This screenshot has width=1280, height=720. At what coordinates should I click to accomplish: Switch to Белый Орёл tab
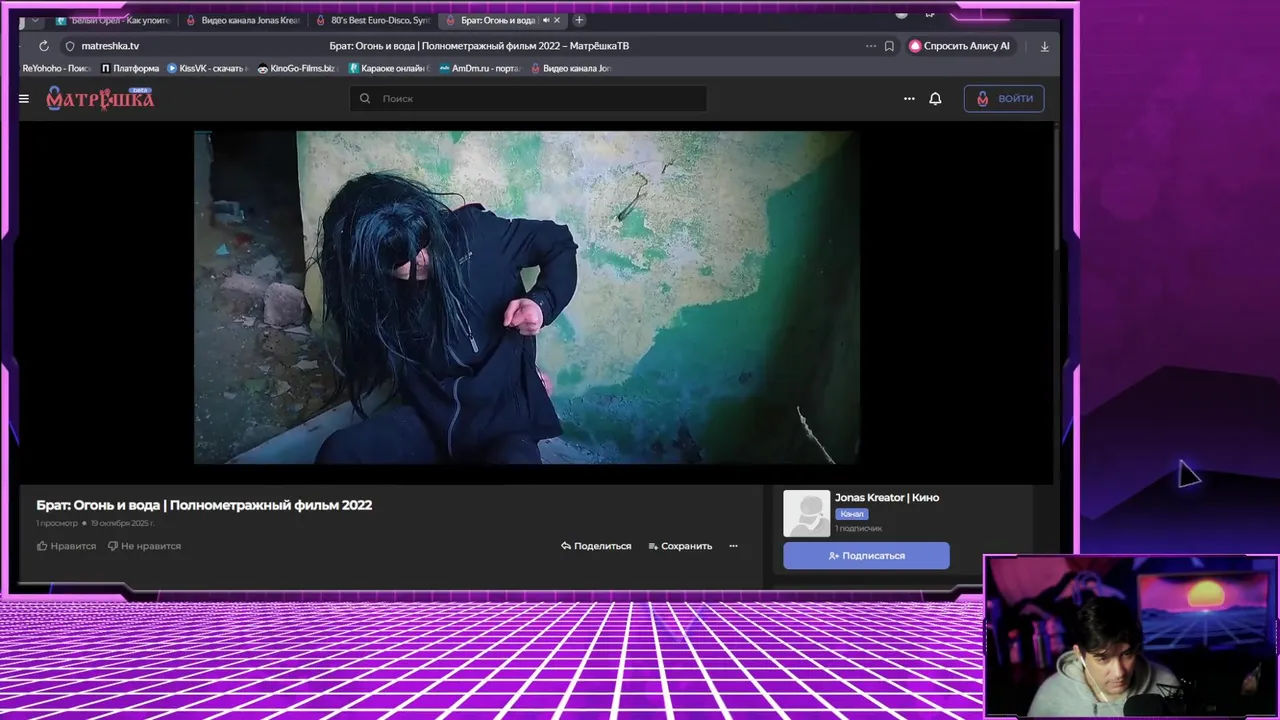coord(113,20)
